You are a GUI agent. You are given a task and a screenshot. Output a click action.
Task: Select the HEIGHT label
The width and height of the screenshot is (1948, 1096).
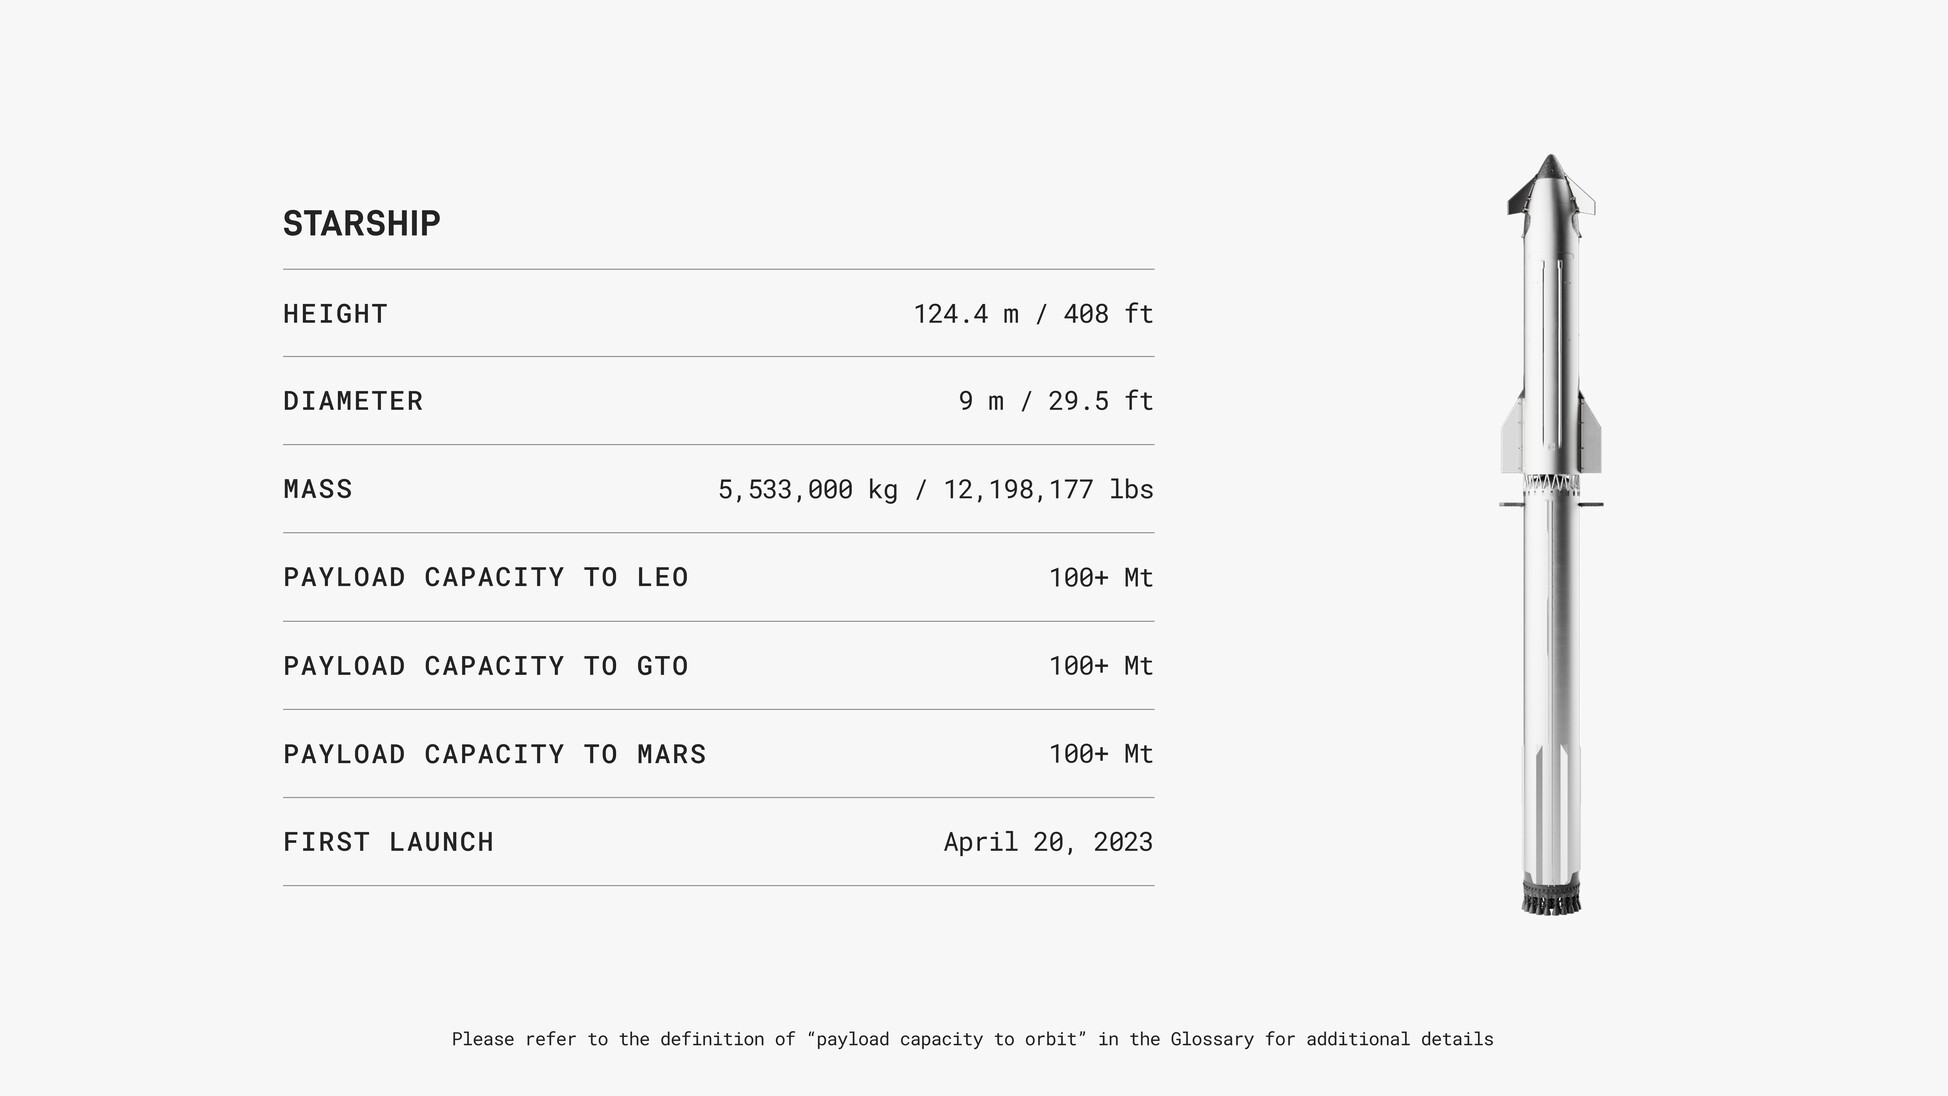pos(335,314)
